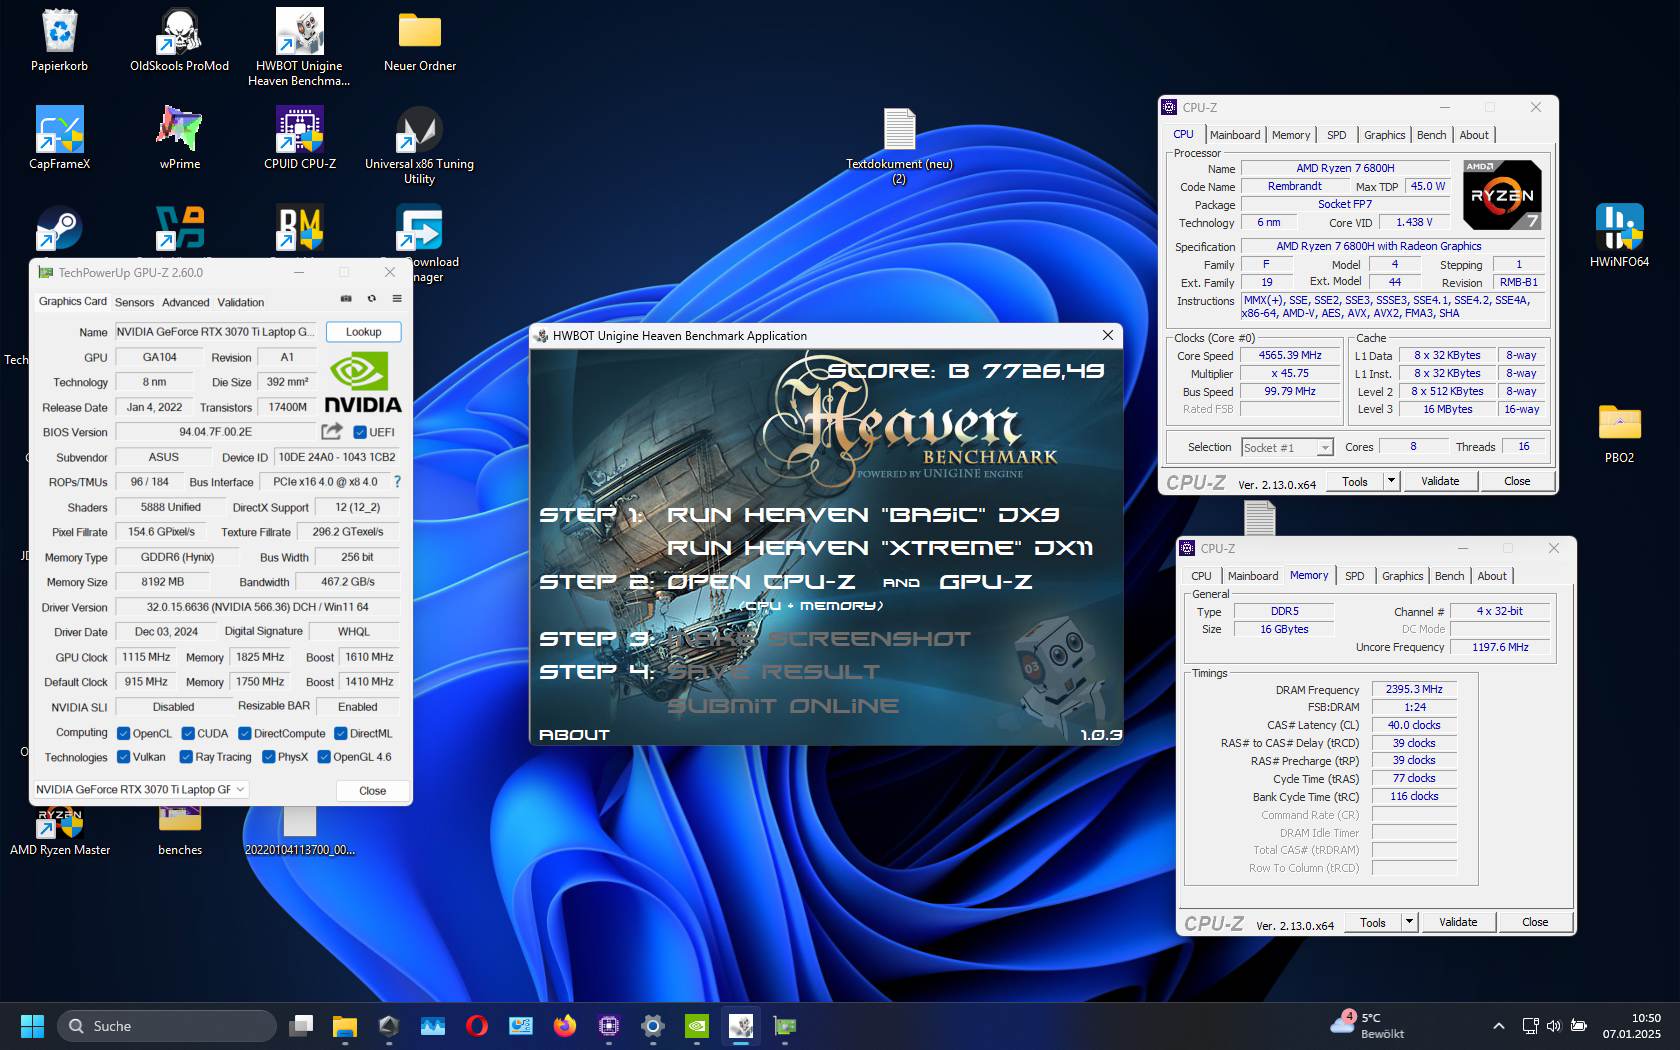This screenshot has height=1050, width=1680.
Task: Open the GPU-Z hamburger menu icon
Action: pos(397,299)
